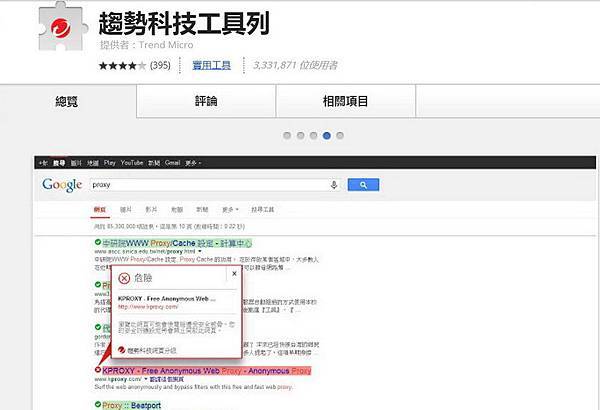Screen dimensions: 600x410
Task: Click the microphone voice search icon
Action: click(x=334, y=185)
